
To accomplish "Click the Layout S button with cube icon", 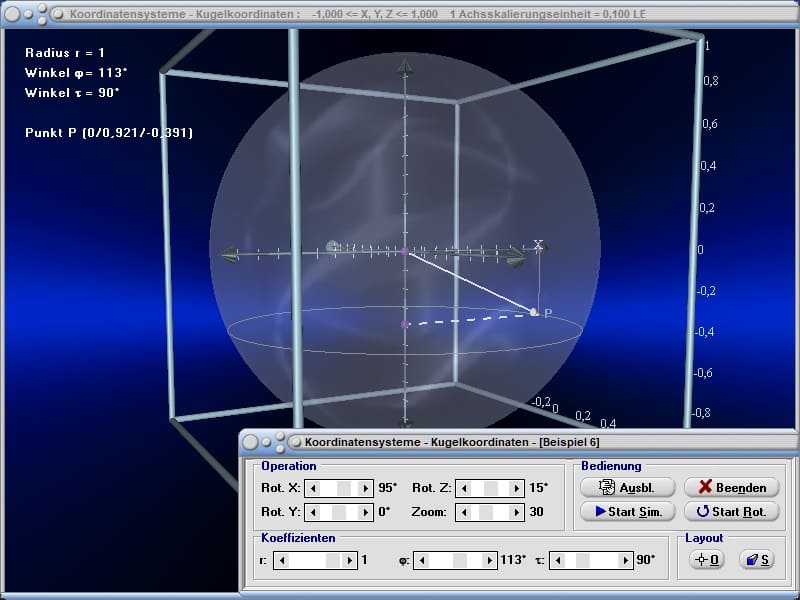I will point(757,560).
